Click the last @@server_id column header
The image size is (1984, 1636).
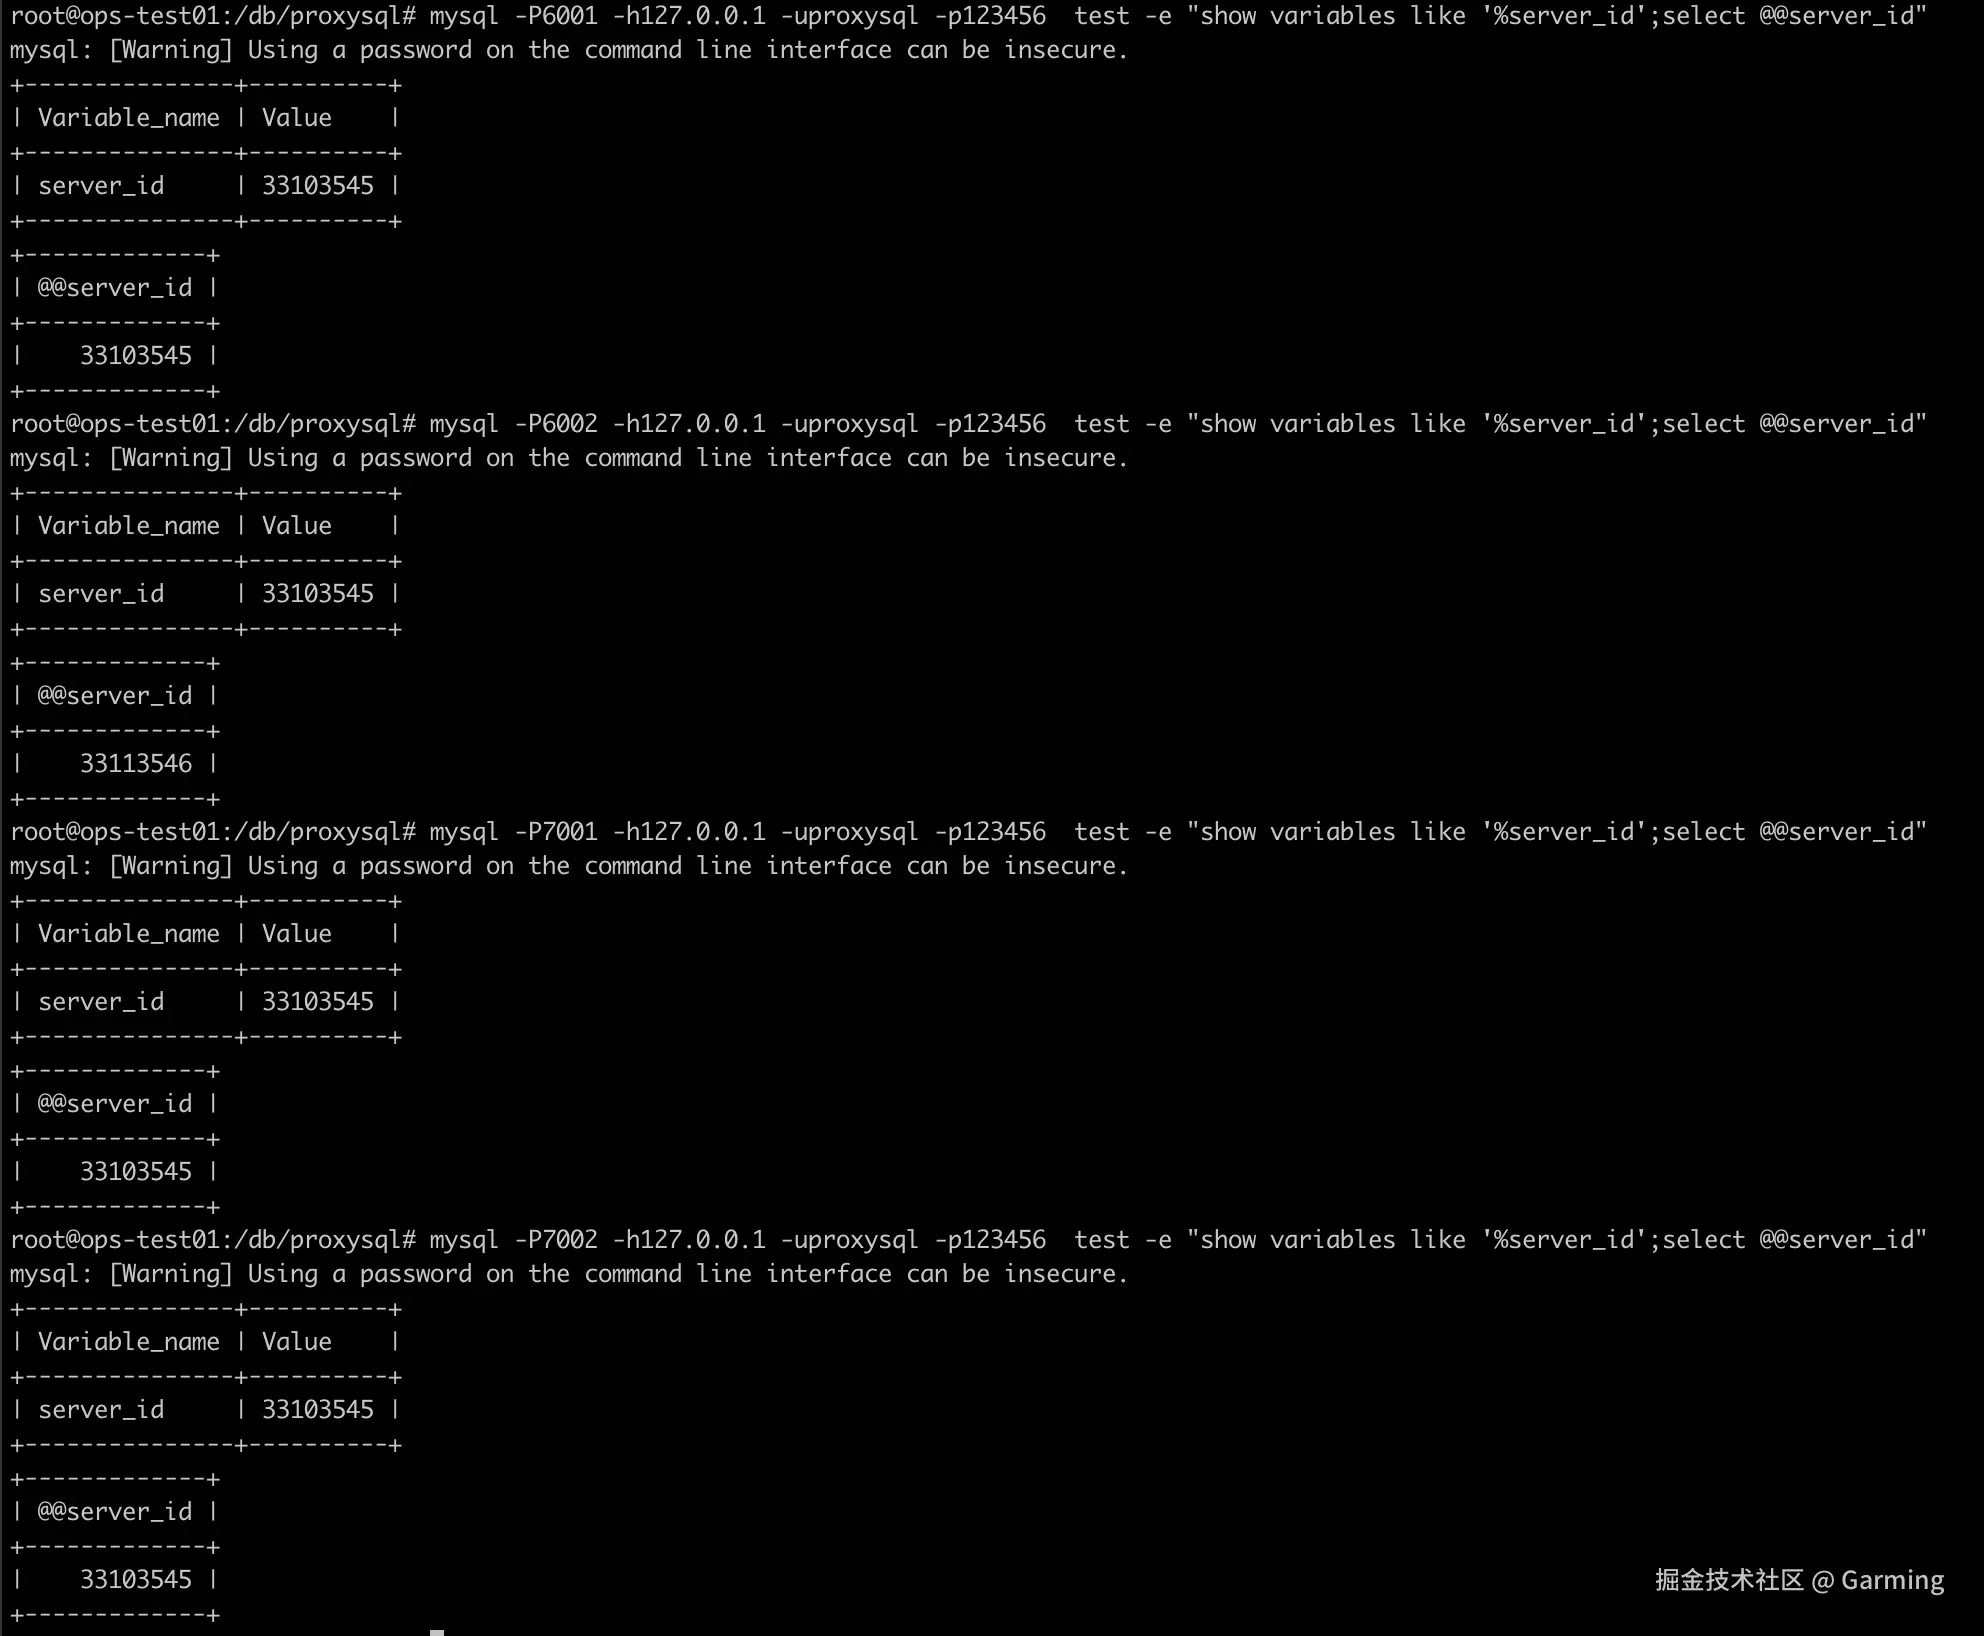(115, 1512)
